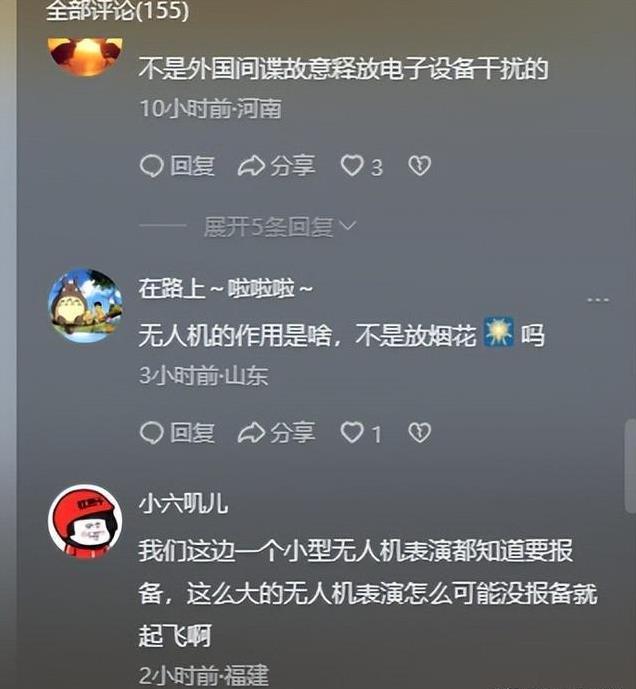Click reply bubble icon under Henan comment
This screenshot has width=636, height=689.
(152, 166)
